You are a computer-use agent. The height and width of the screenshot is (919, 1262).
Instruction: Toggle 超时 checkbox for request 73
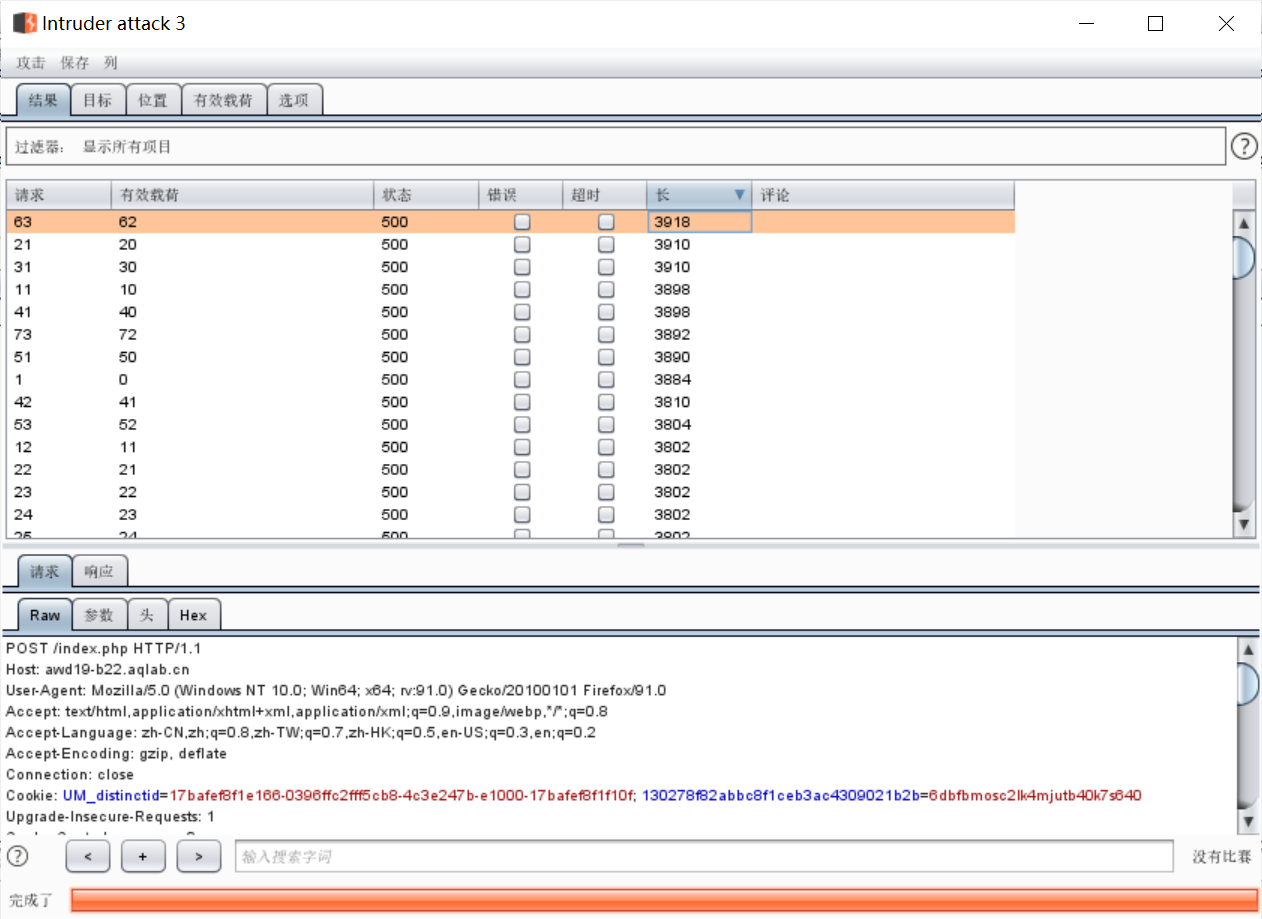click(x=606, y=335)
